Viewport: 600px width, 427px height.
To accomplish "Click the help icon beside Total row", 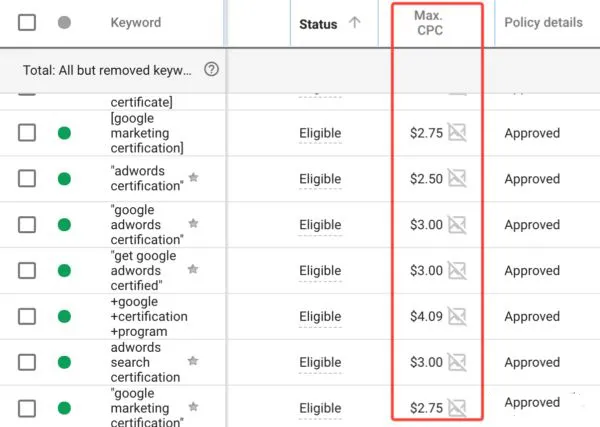I will tap(211, 70).
